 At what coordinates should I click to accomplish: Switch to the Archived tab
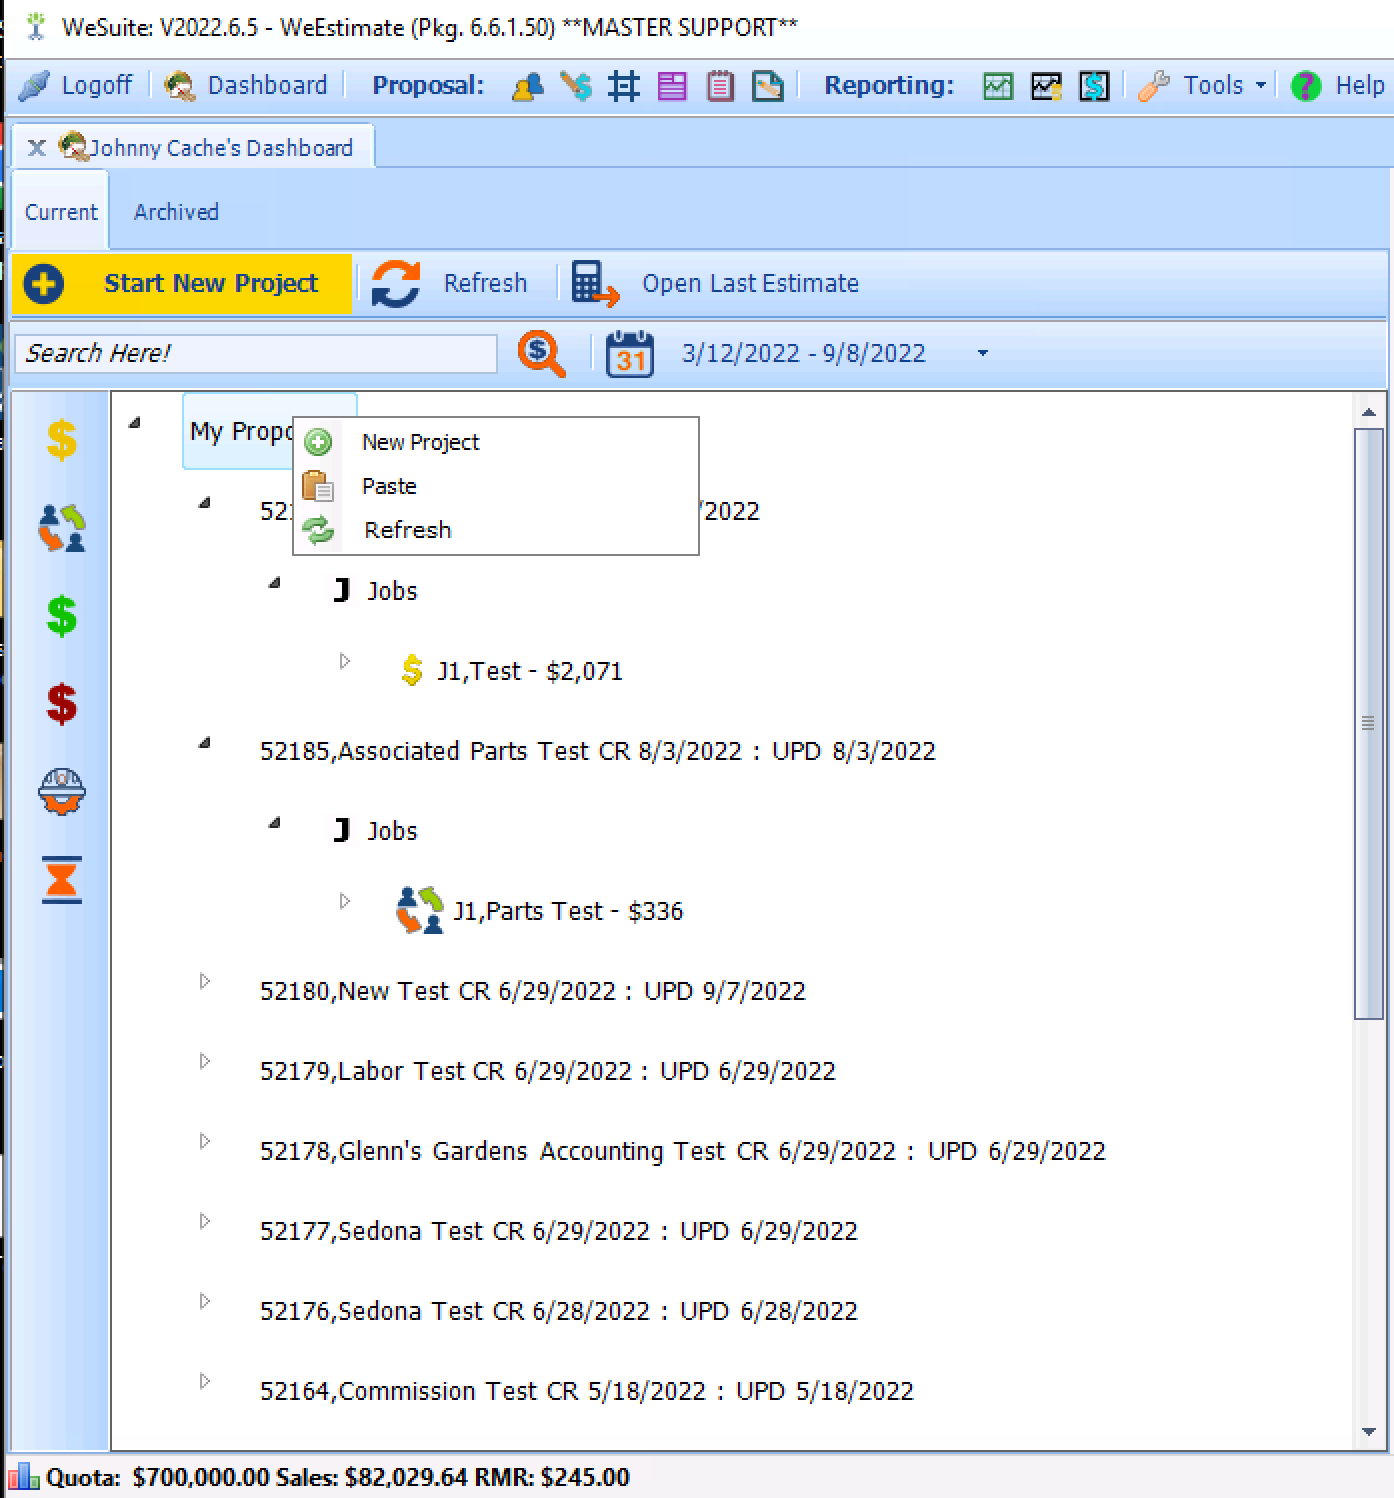(x=176, y=212)
